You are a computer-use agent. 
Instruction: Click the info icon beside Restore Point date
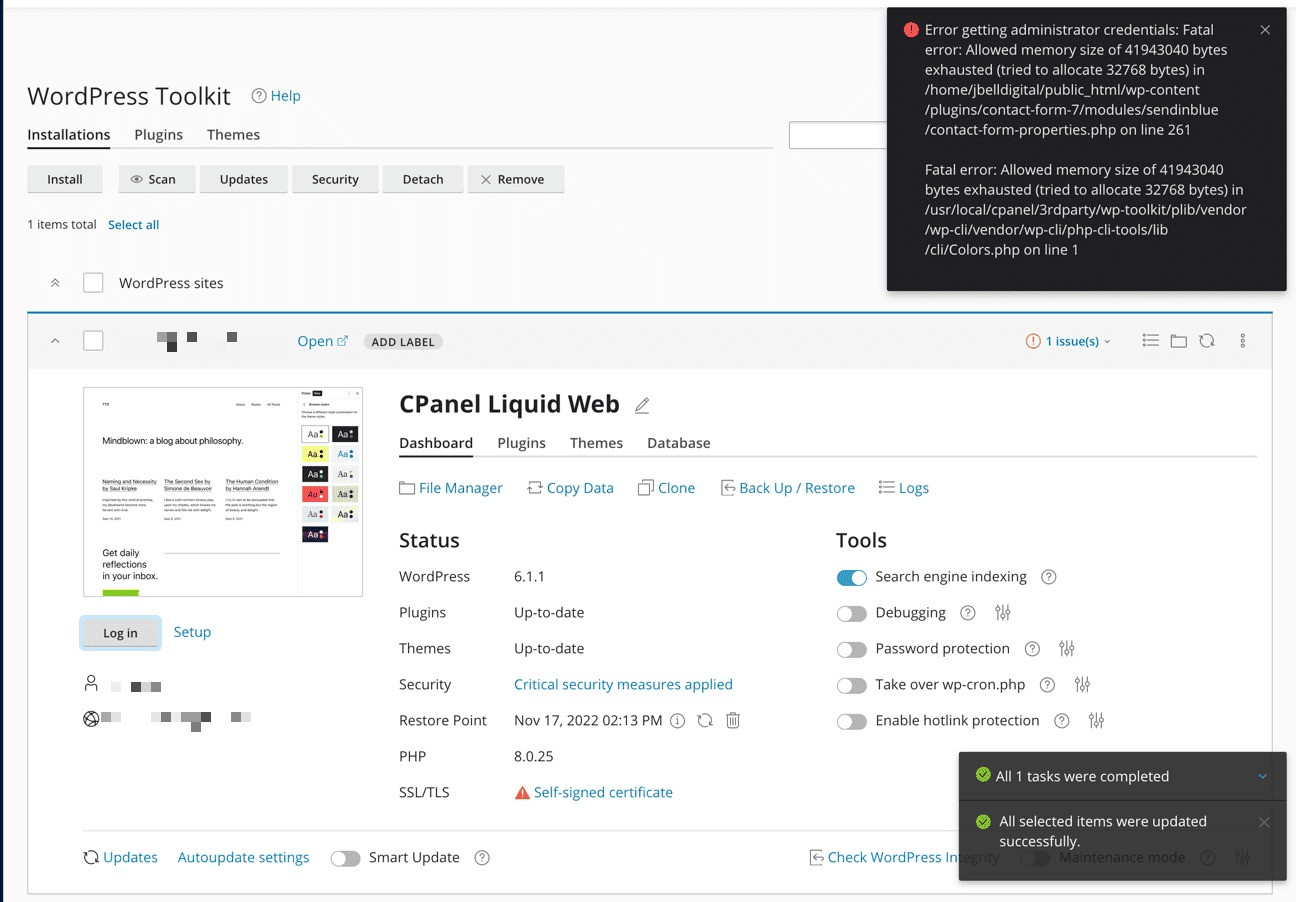click(677, 720)
